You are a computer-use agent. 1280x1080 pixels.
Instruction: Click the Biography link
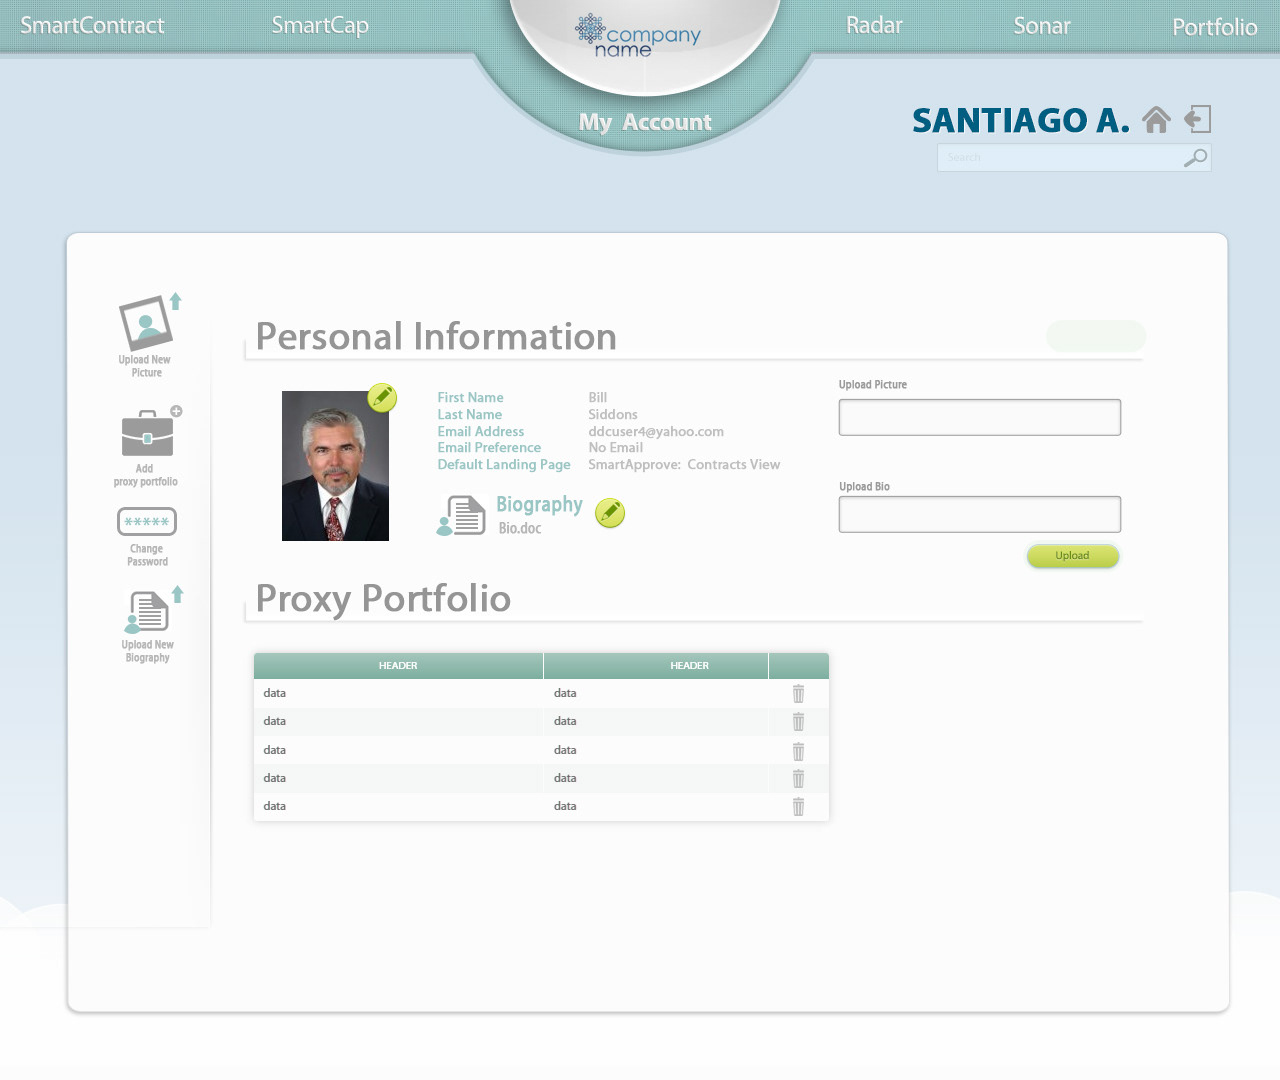click(539, 505)
